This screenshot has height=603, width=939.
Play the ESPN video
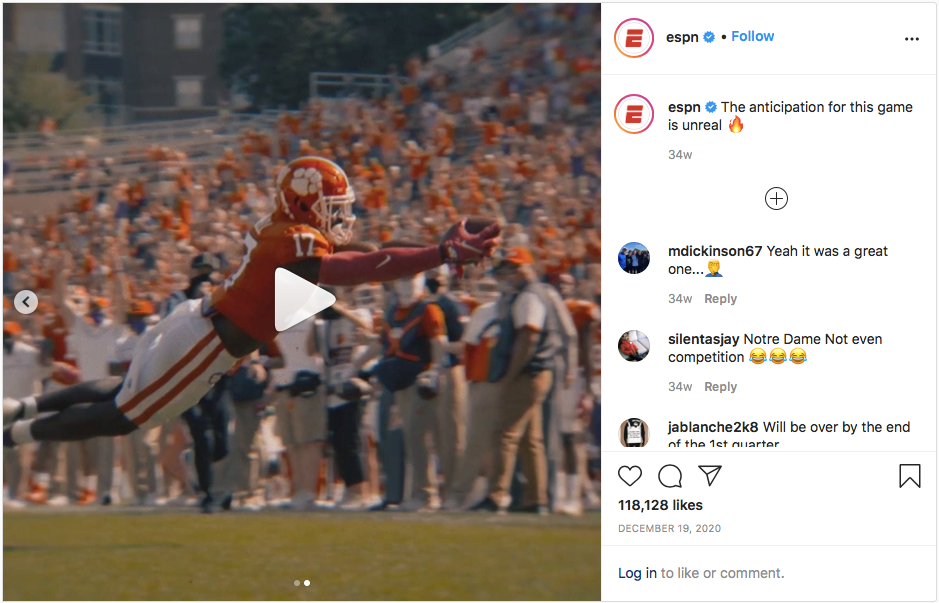[x=302, y=299]
